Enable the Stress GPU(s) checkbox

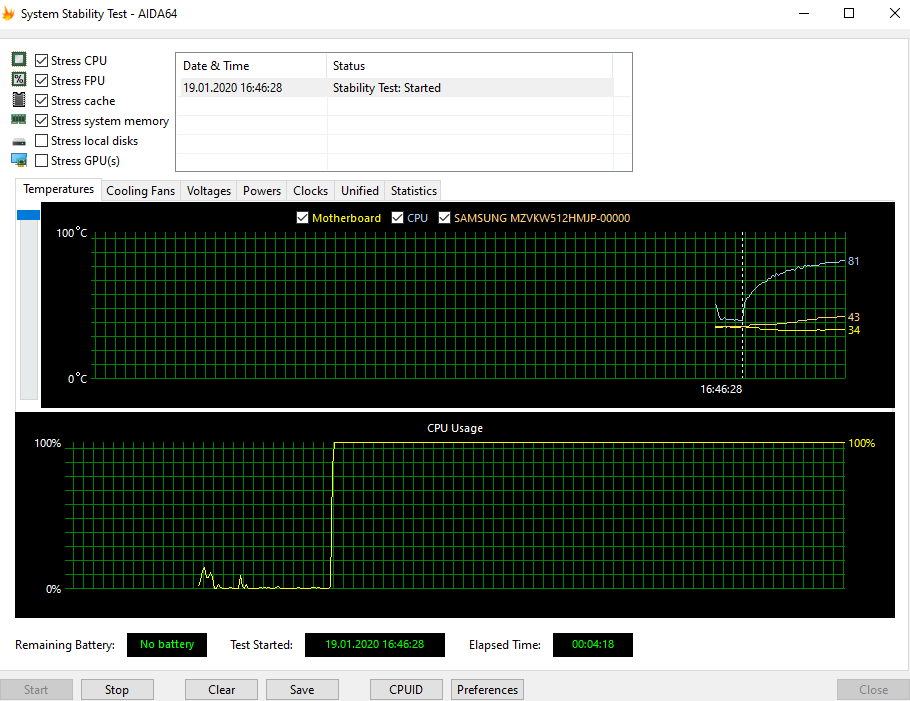point(41,161)
